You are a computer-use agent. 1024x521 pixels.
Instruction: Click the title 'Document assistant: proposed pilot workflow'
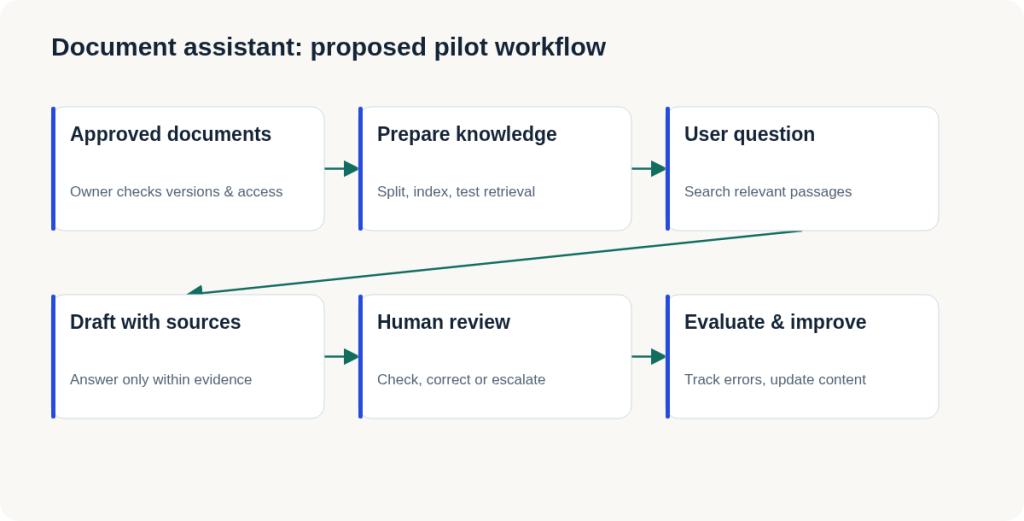click(328, 48)
